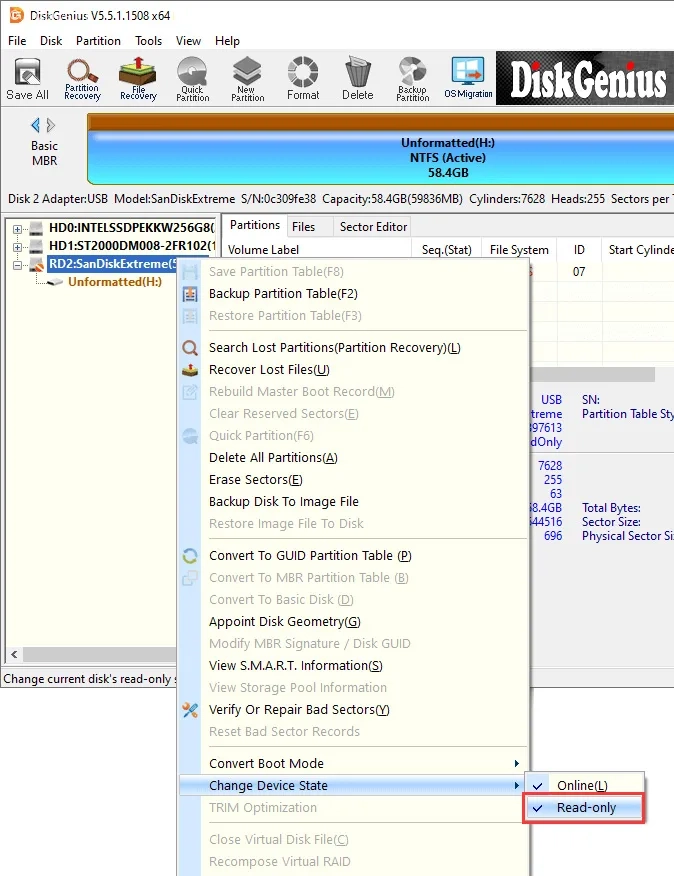Select the Unformatted(H:) volume in the tree
Viewport: 674px width, 876px height.
pos(114,282)
